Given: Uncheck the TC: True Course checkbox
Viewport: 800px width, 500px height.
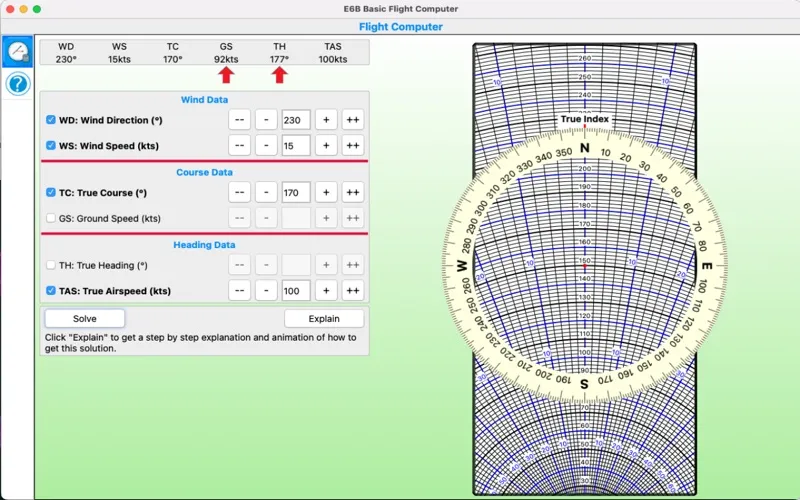Looking at the screenshot, I should [x=51, y=192].
